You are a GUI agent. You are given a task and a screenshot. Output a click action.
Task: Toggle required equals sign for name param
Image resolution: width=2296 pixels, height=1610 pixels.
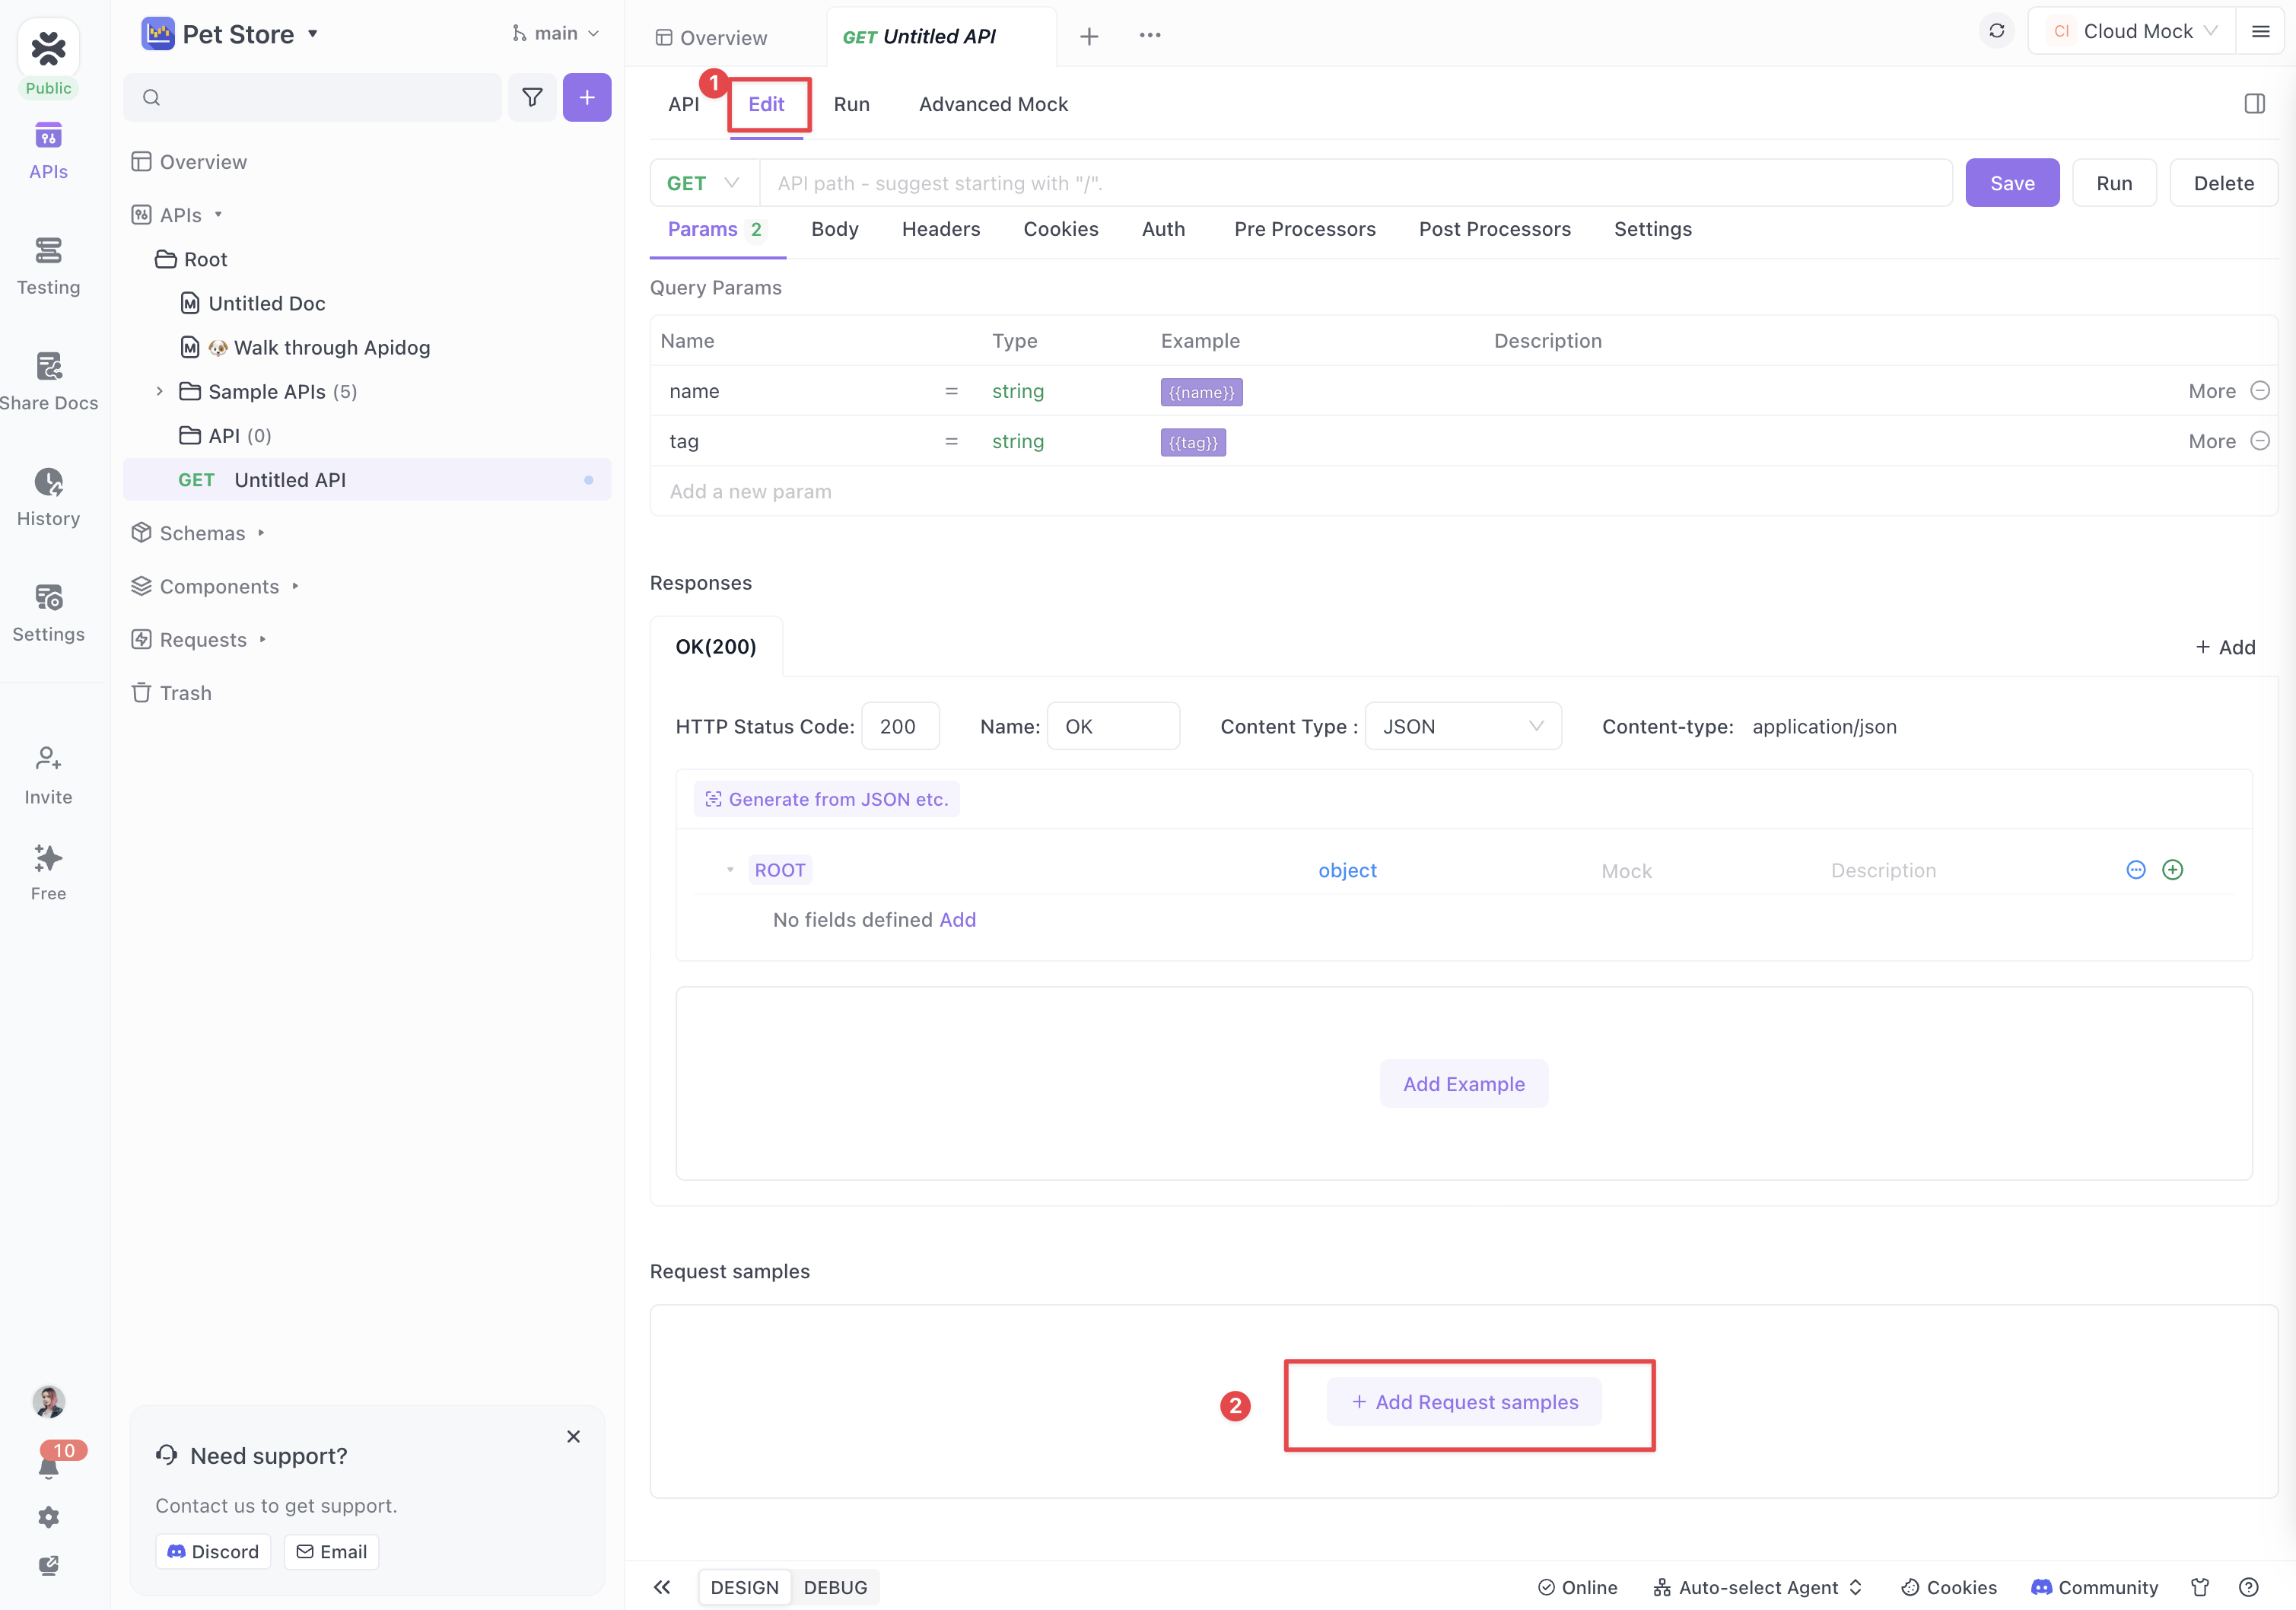951,391
